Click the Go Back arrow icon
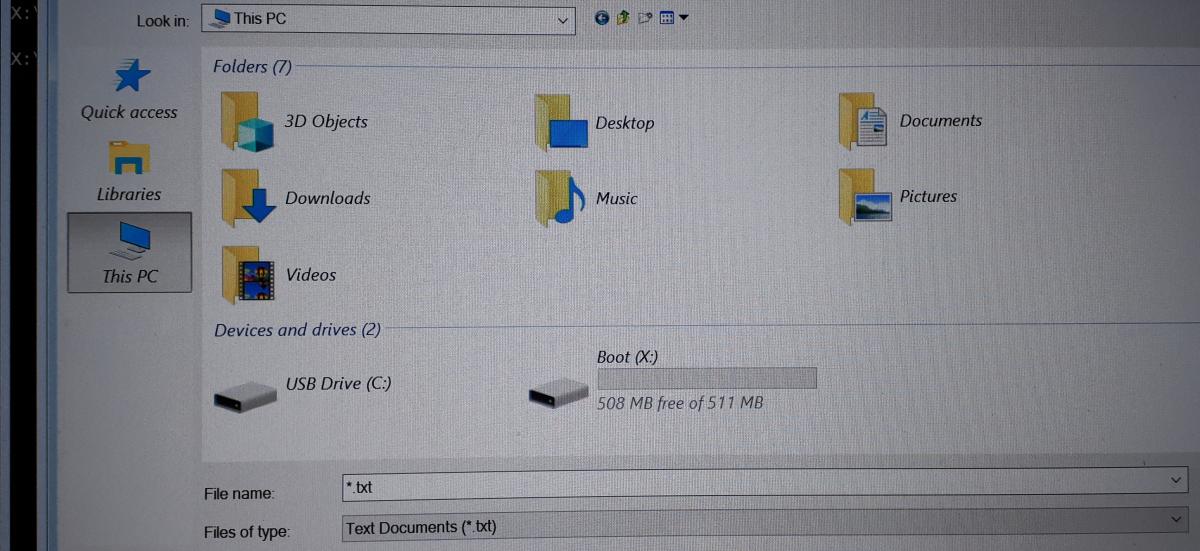The height and width of the screenshot is (551, 1200). pyautogui.click(x=601, y=18)
